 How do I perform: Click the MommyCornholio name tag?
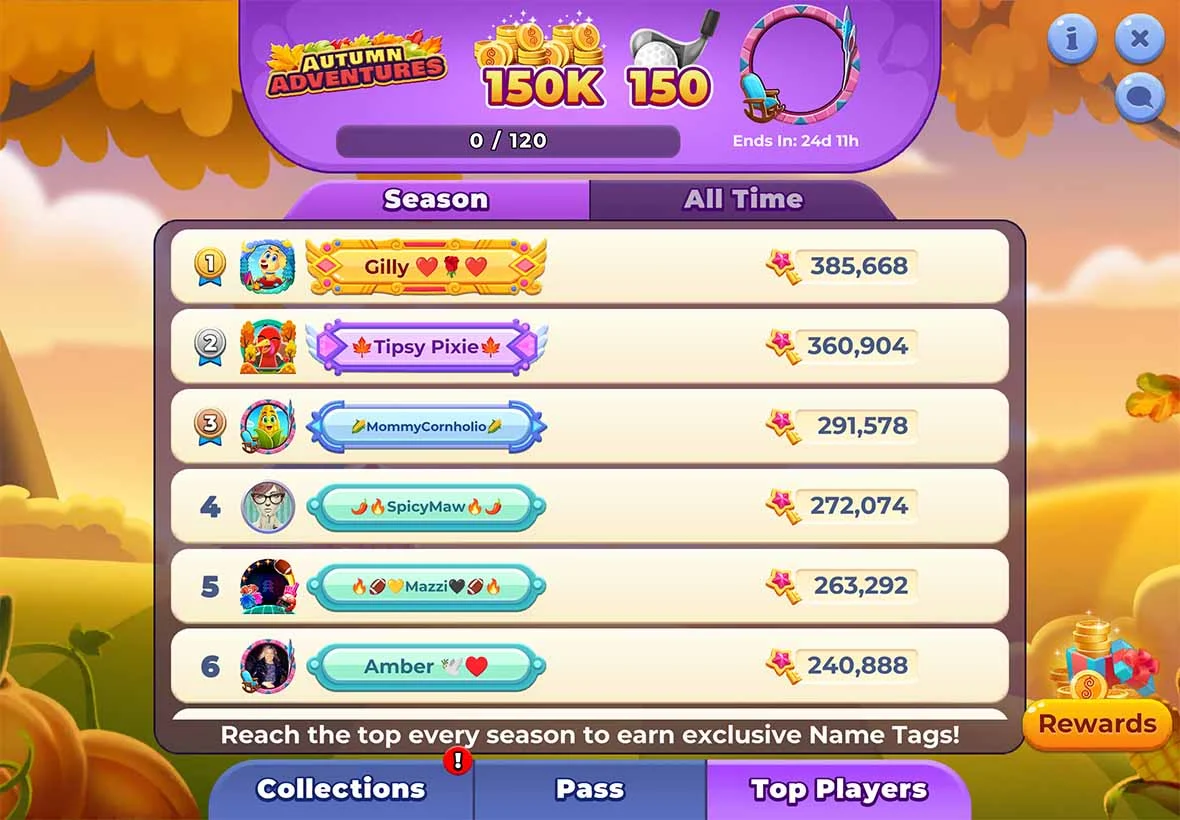click(x=427, y=427)
